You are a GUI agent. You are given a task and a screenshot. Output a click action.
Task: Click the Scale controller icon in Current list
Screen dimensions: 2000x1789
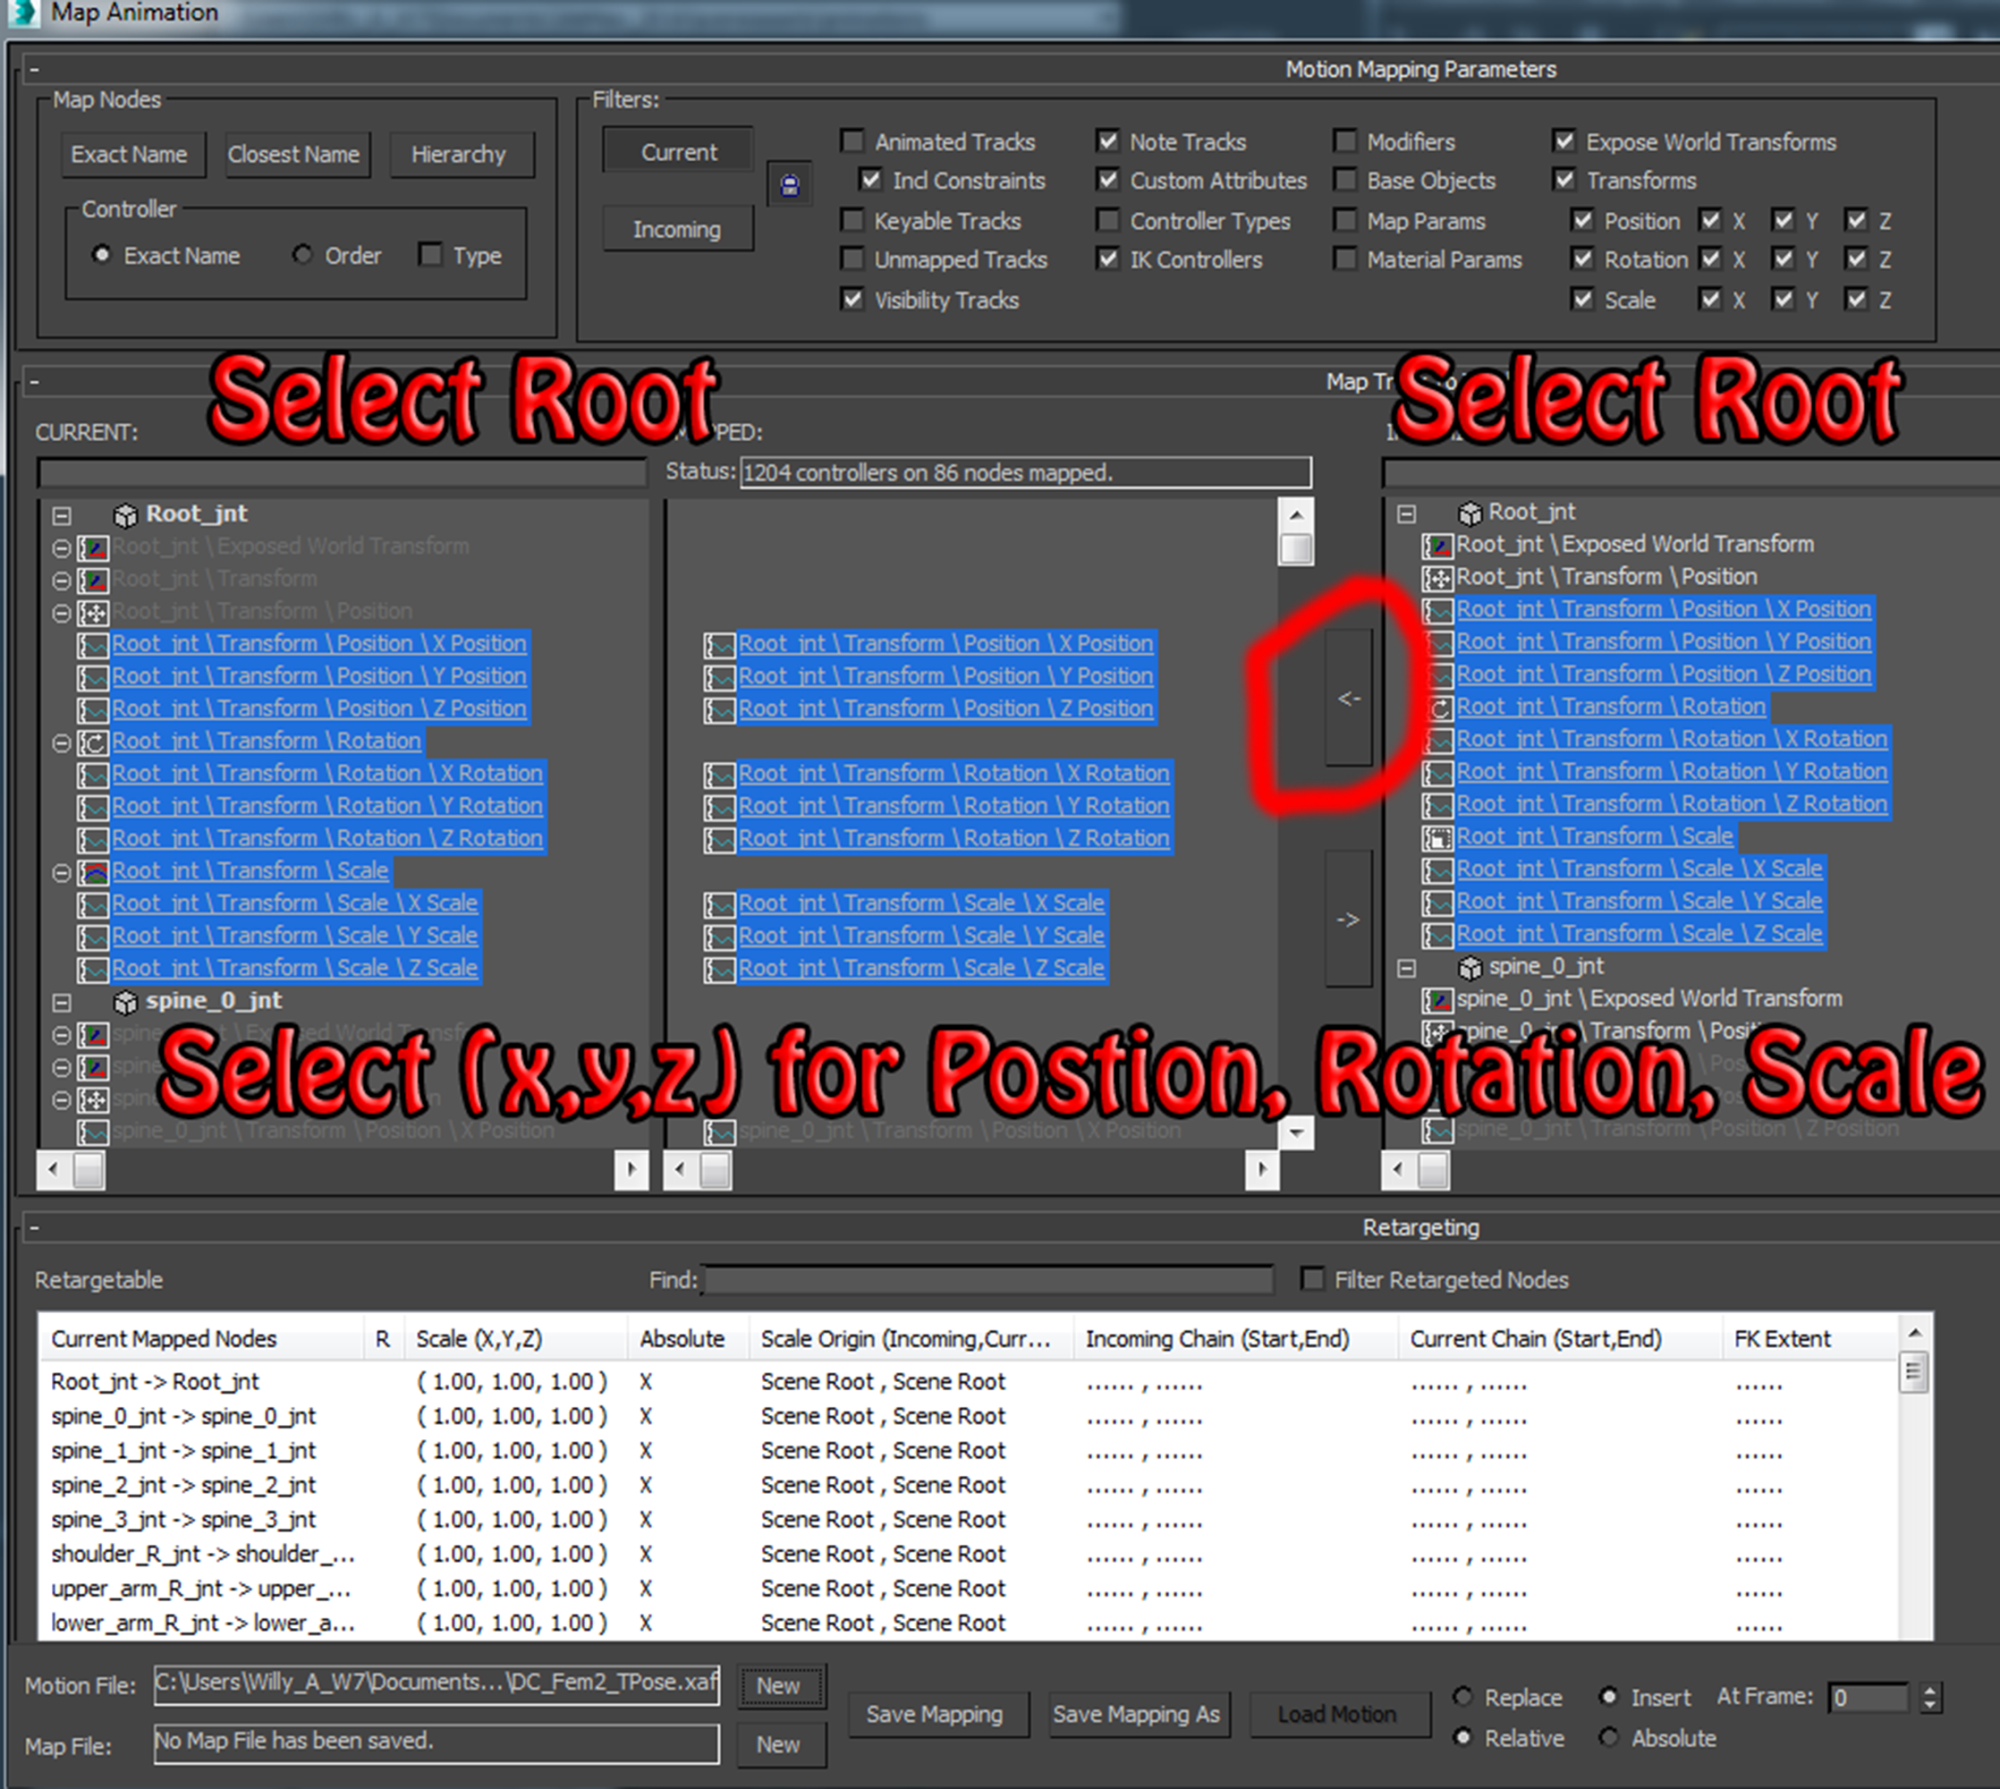(x=94, y=872)
